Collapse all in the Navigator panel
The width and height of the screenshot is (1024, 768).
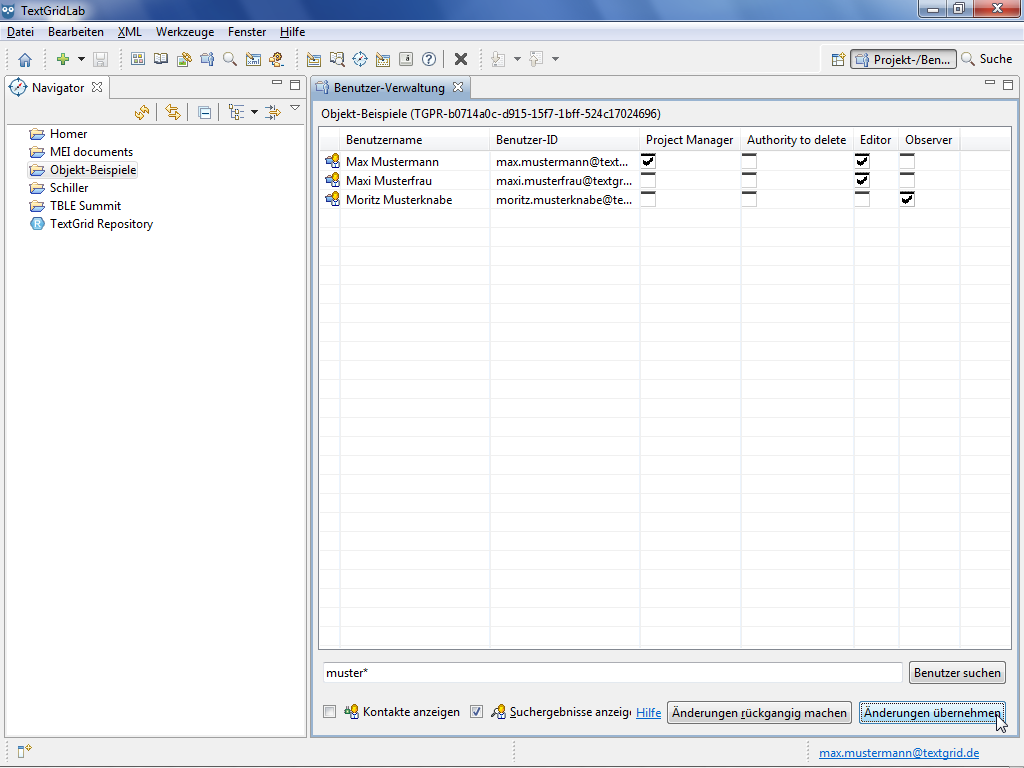(x=204, y=112)
